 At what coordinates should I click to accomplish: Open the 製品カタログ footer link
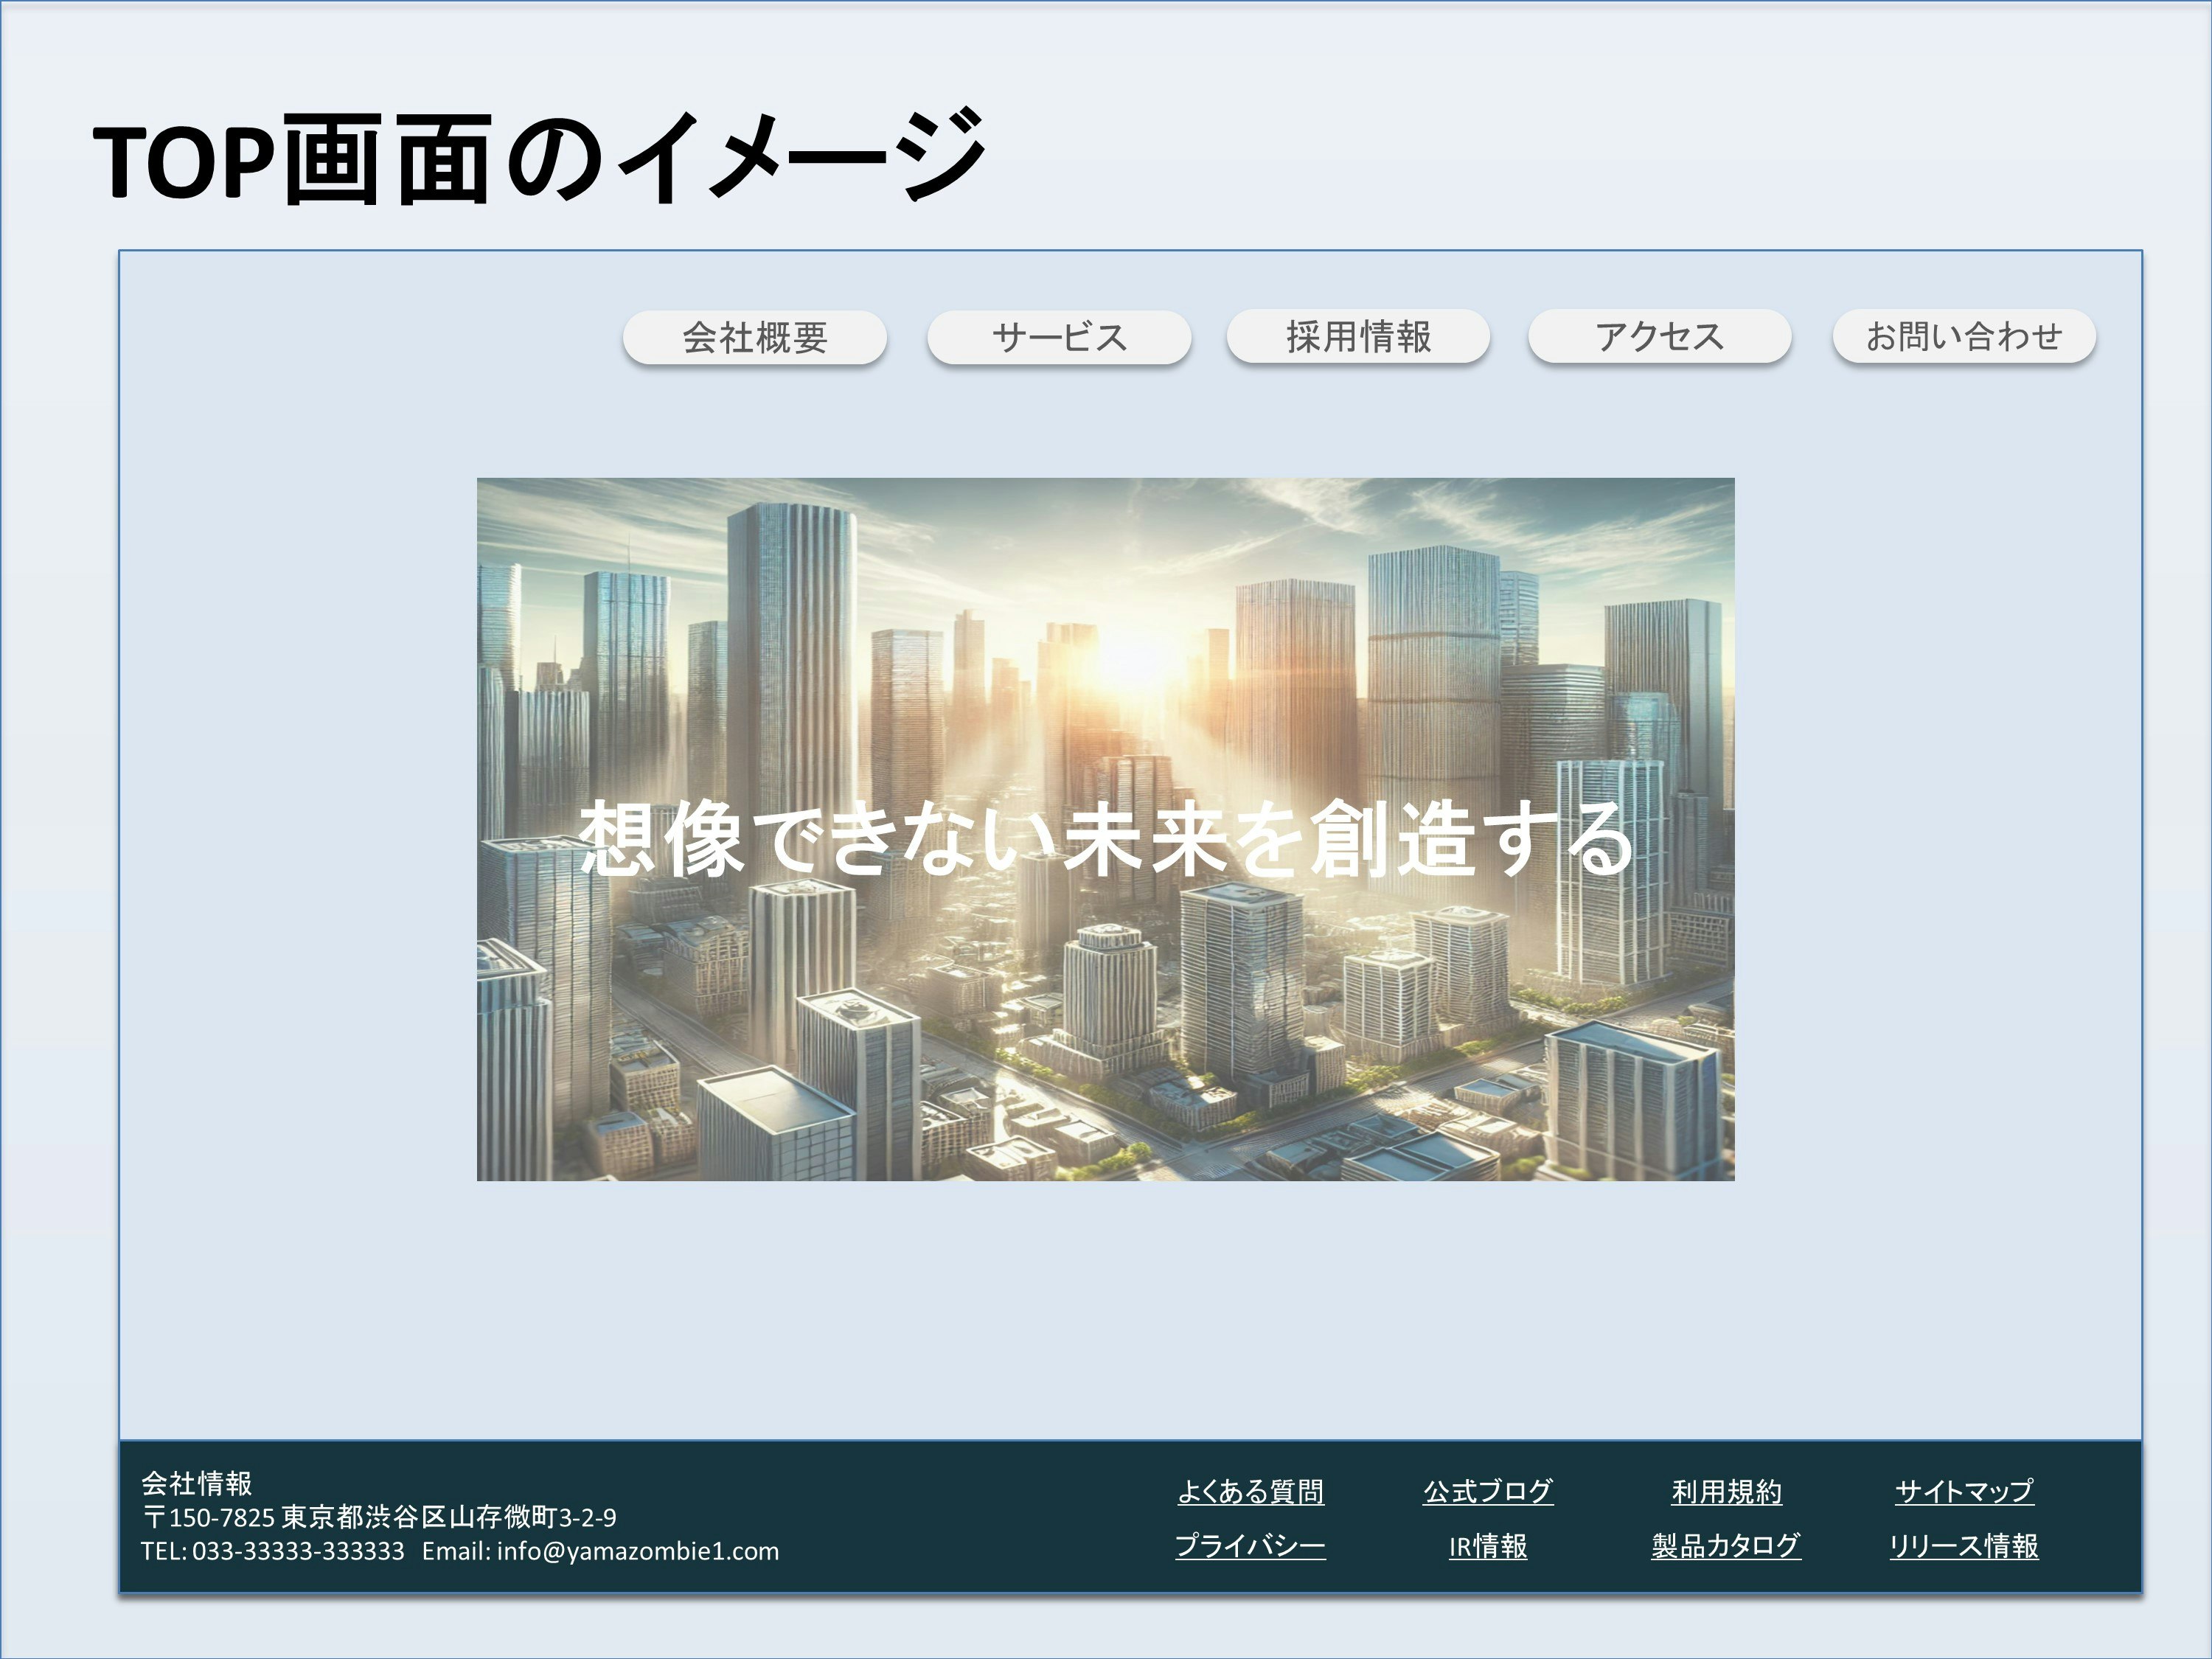click(x=1726, y=1546)
